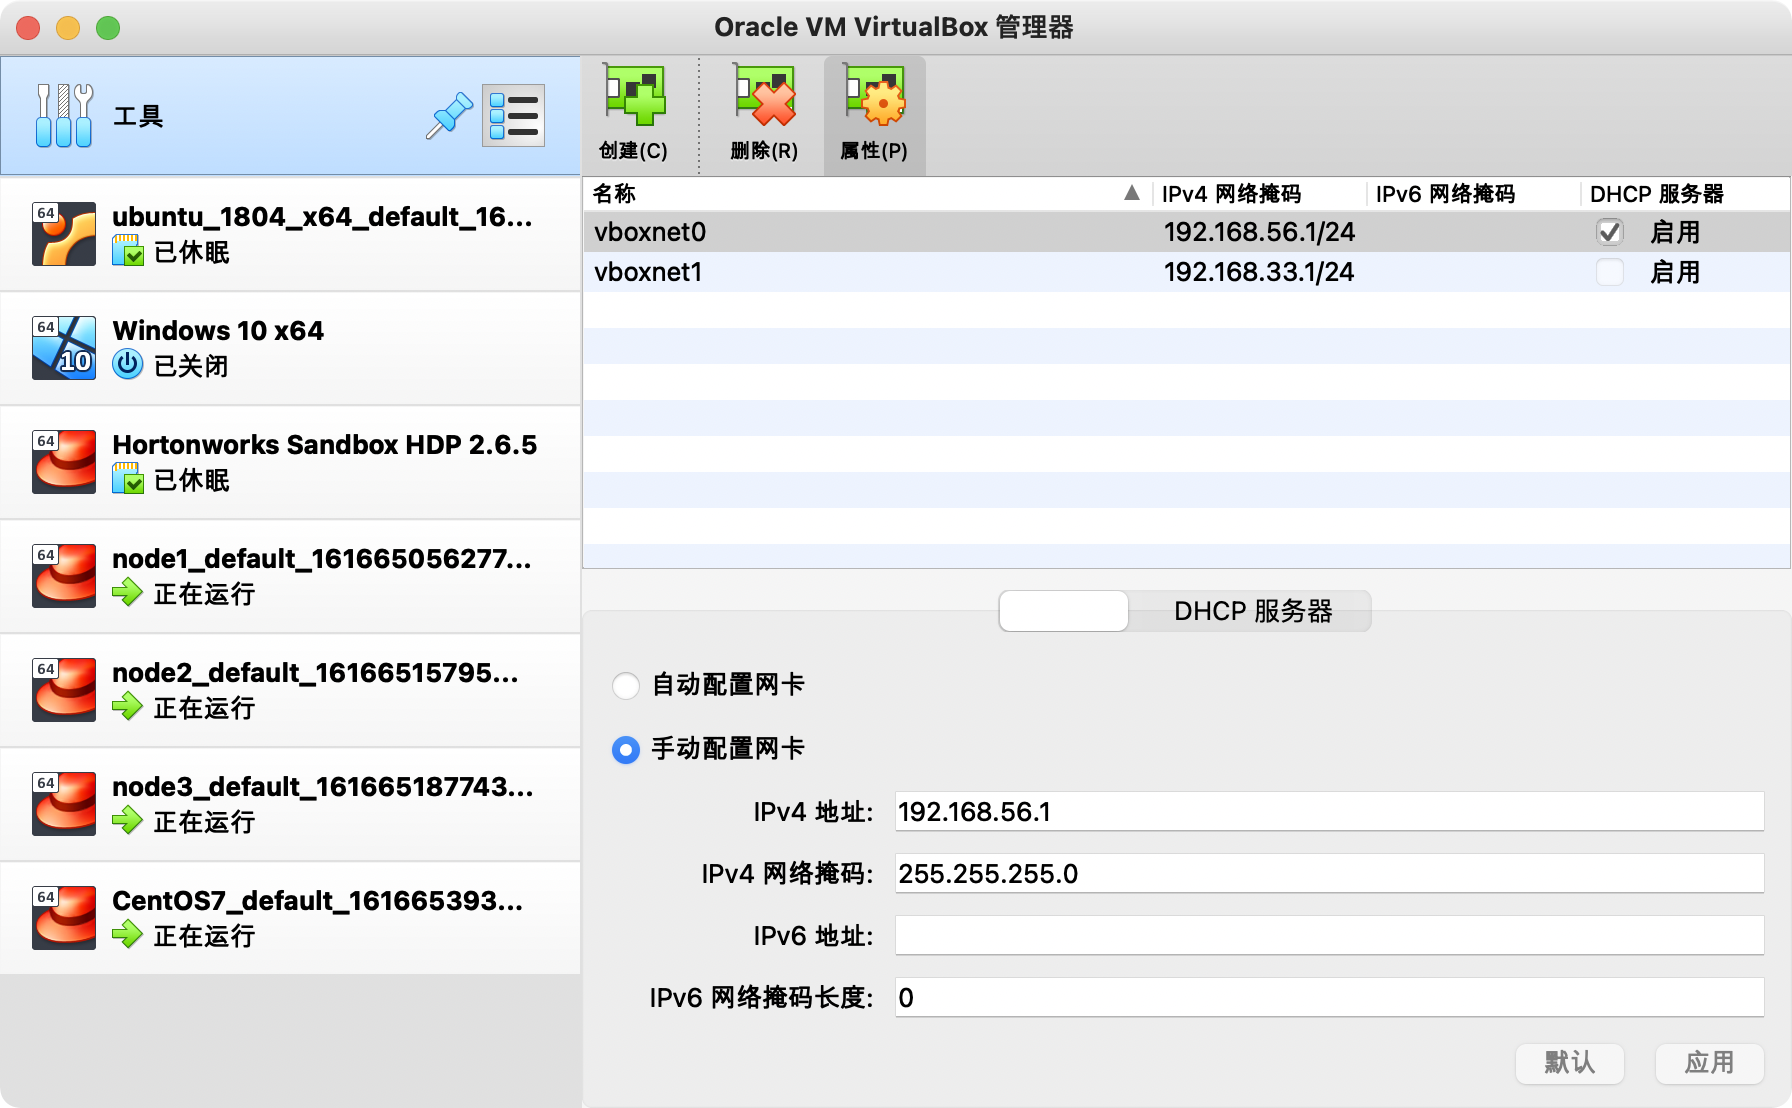Screen dimensions: 1792x1108
Task: Select the Windows 10 x64 machine name
Action: (218, 331)
